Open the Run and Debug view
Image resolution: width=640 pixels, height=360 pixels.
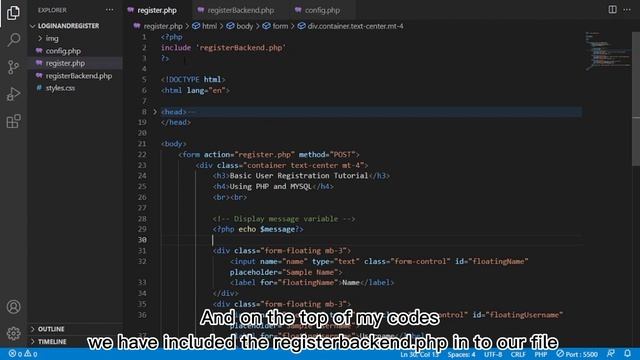pos(13,94)
